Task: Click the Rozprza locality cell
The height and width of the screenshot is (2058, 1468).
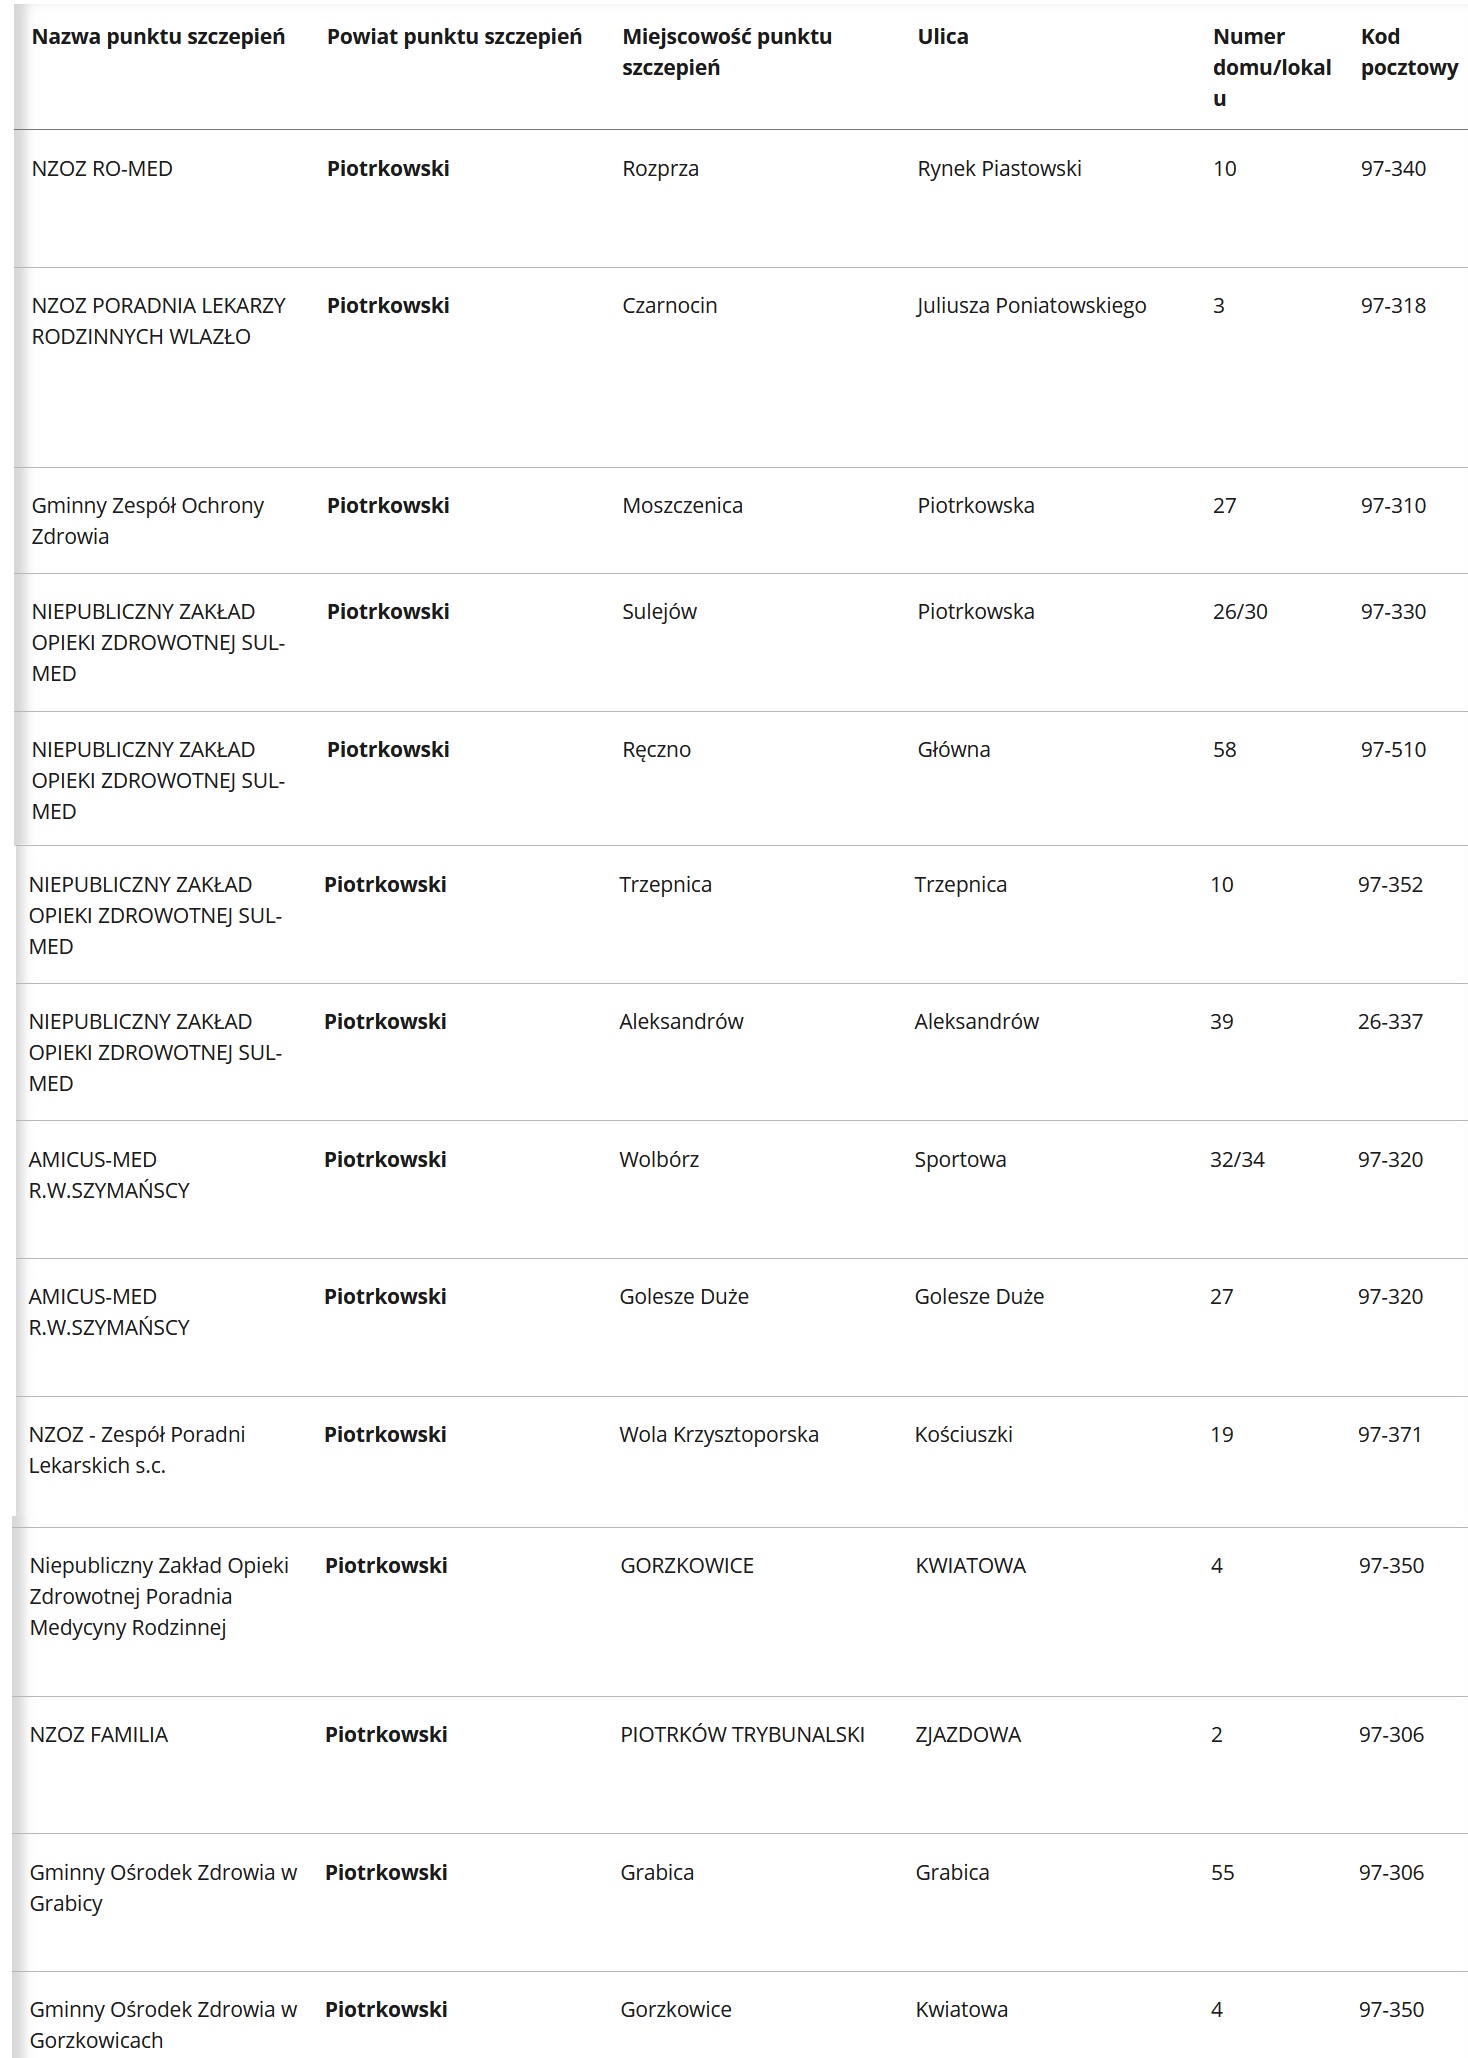Action: tap(660, 169)
